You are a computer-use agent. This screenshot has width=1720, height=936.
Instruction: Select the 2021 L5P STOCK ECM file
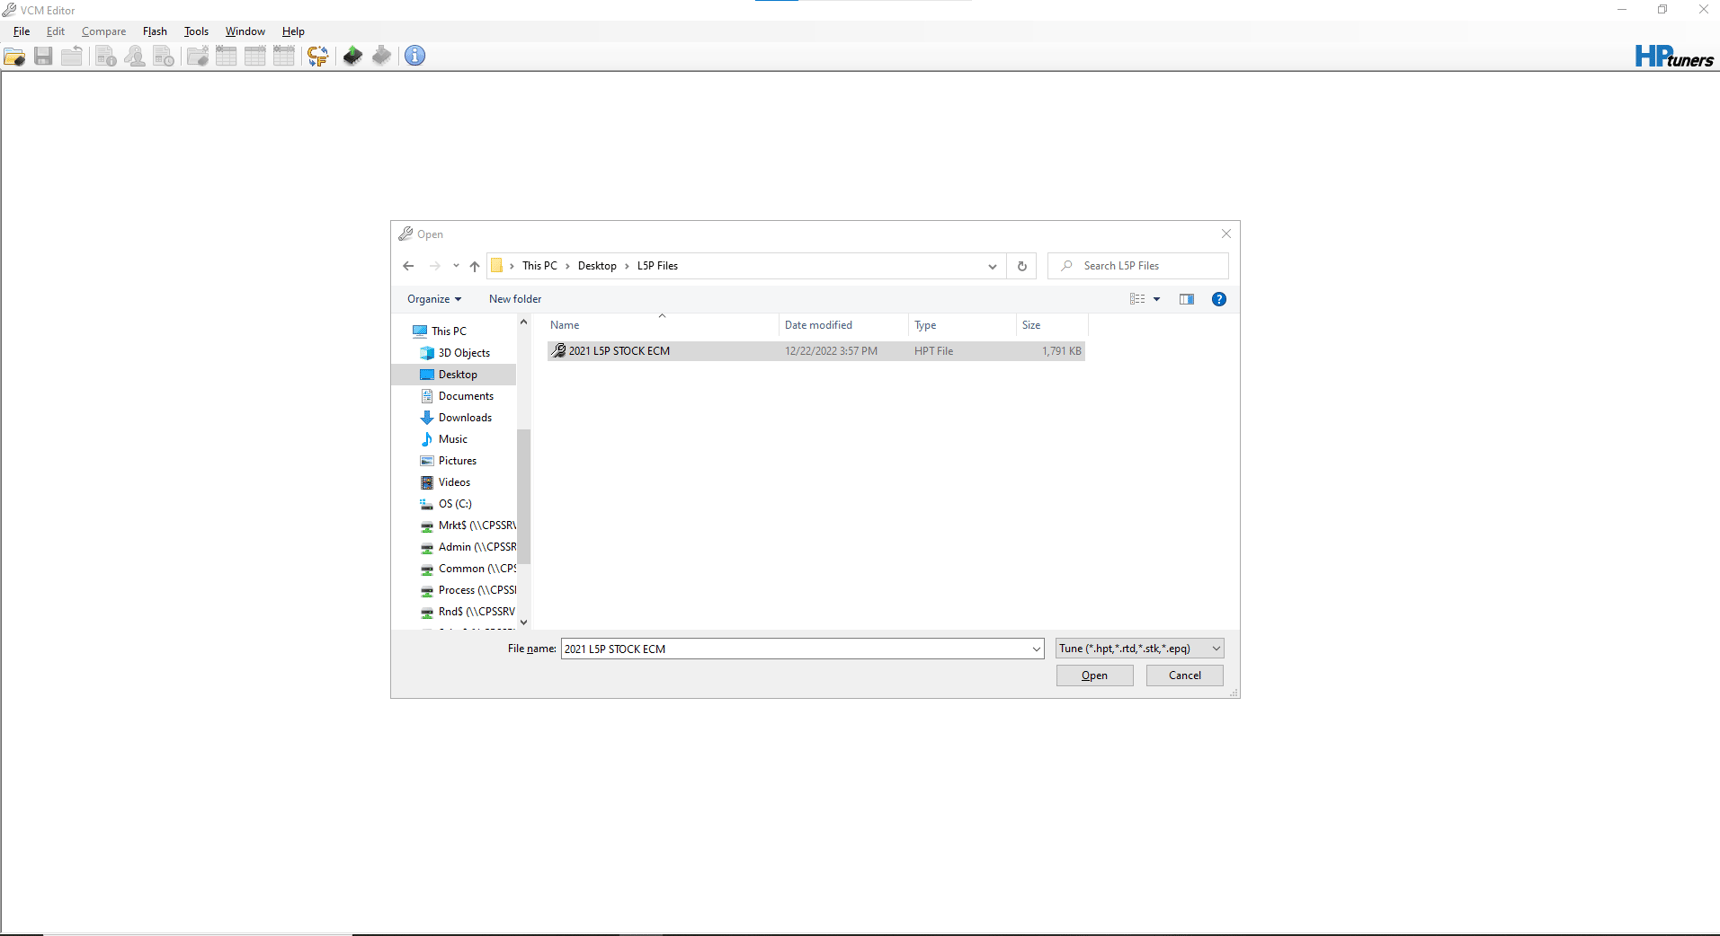pos(619,351)
